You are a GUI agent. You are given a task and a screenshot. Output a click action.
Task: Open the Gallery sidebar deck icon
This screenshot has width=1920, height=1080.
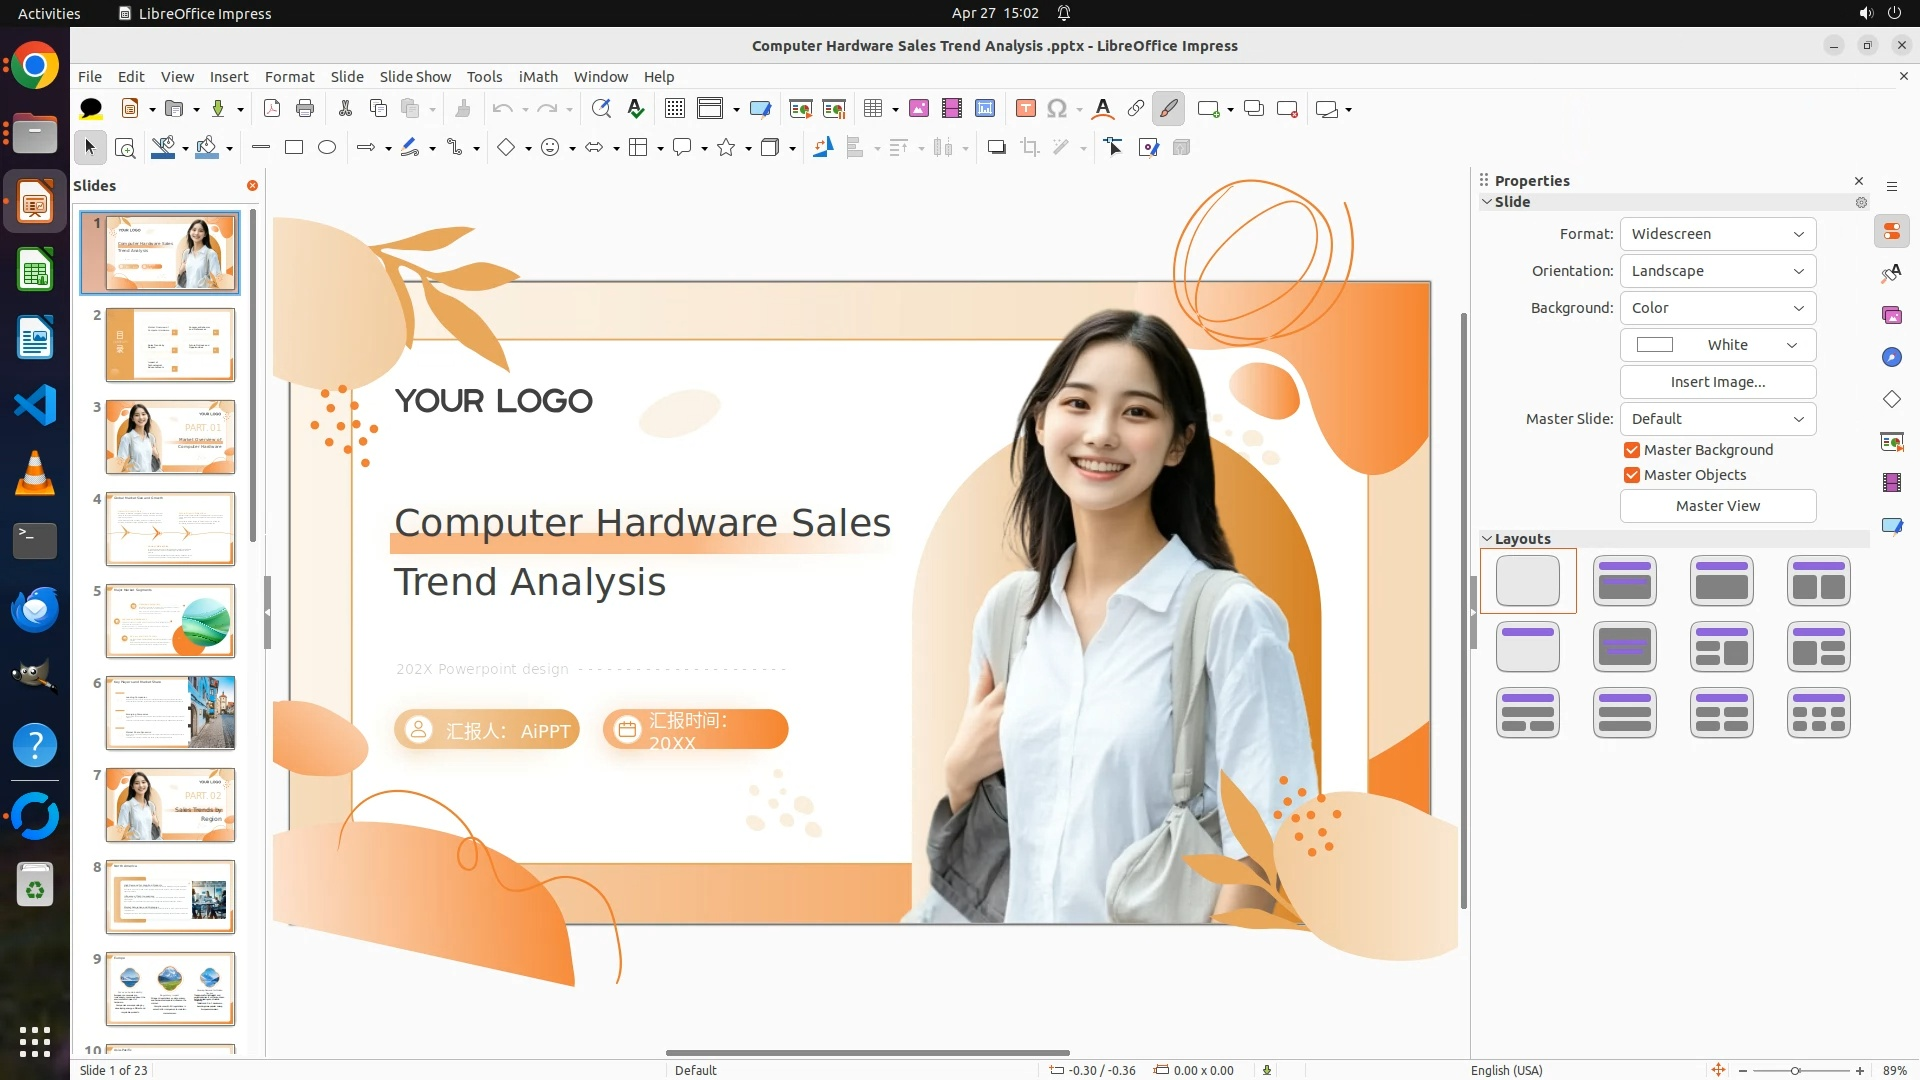1891,316
